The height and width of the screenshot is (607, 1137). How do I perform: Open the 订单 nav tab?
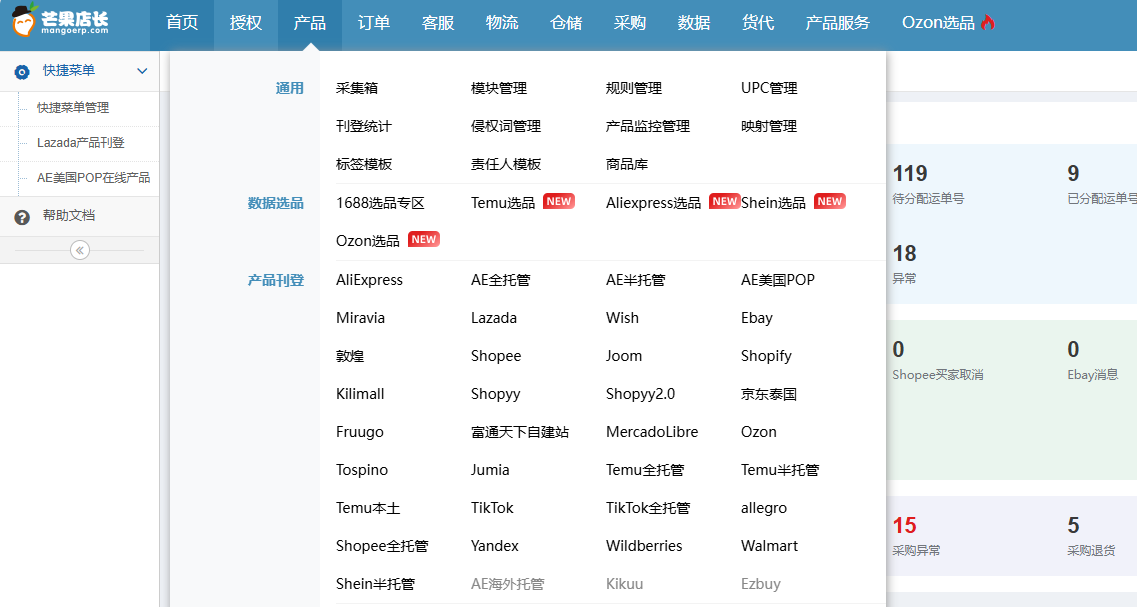[374, 22]
